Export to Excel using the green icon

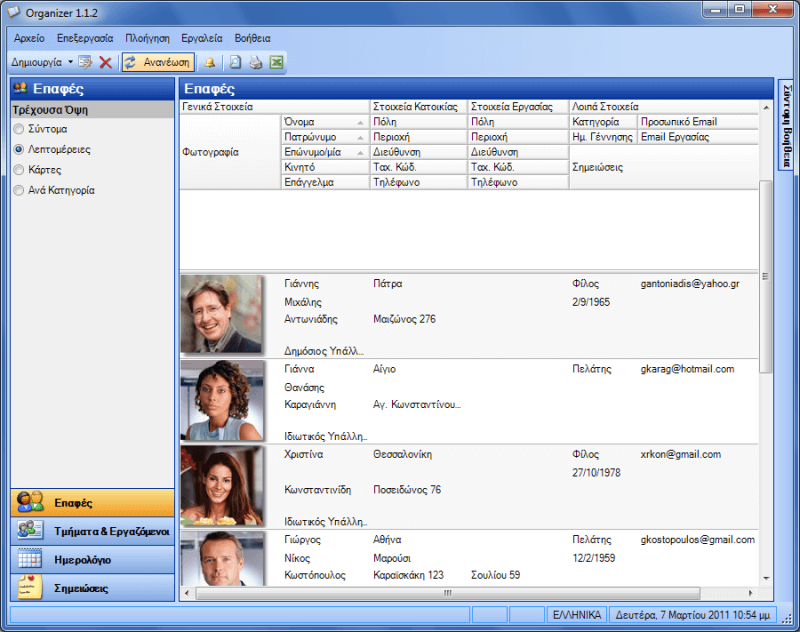276,62
